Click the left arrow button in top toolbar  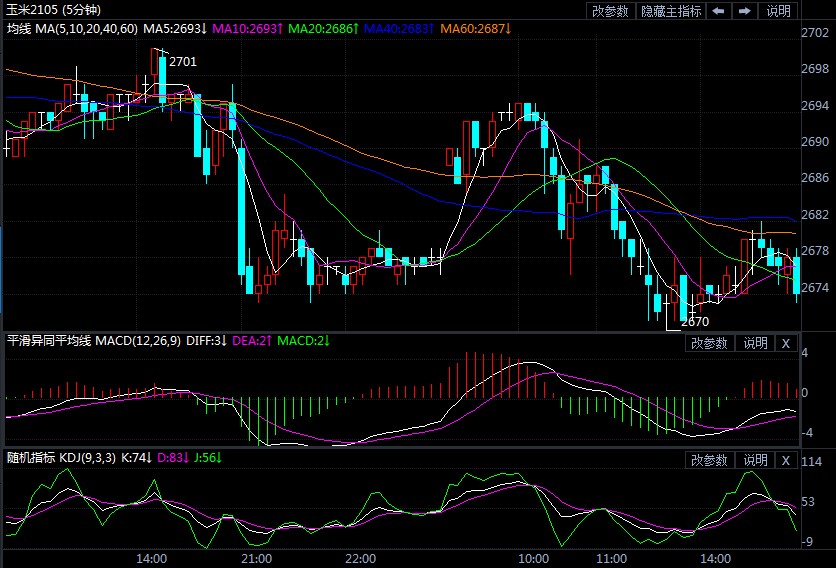tap(718, 11)
